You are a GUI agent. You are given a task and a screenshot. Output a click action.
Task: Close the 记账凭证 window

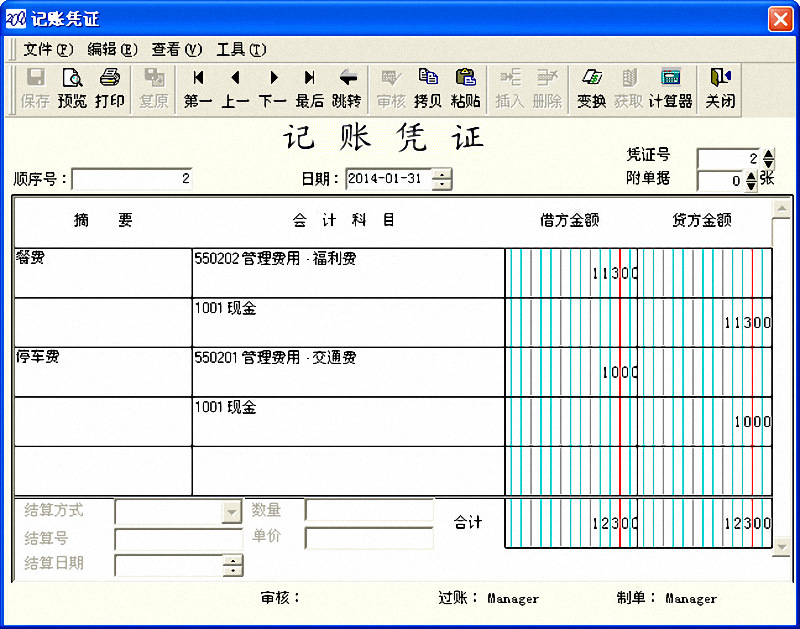pyautogui.click(x=780, y=19)
